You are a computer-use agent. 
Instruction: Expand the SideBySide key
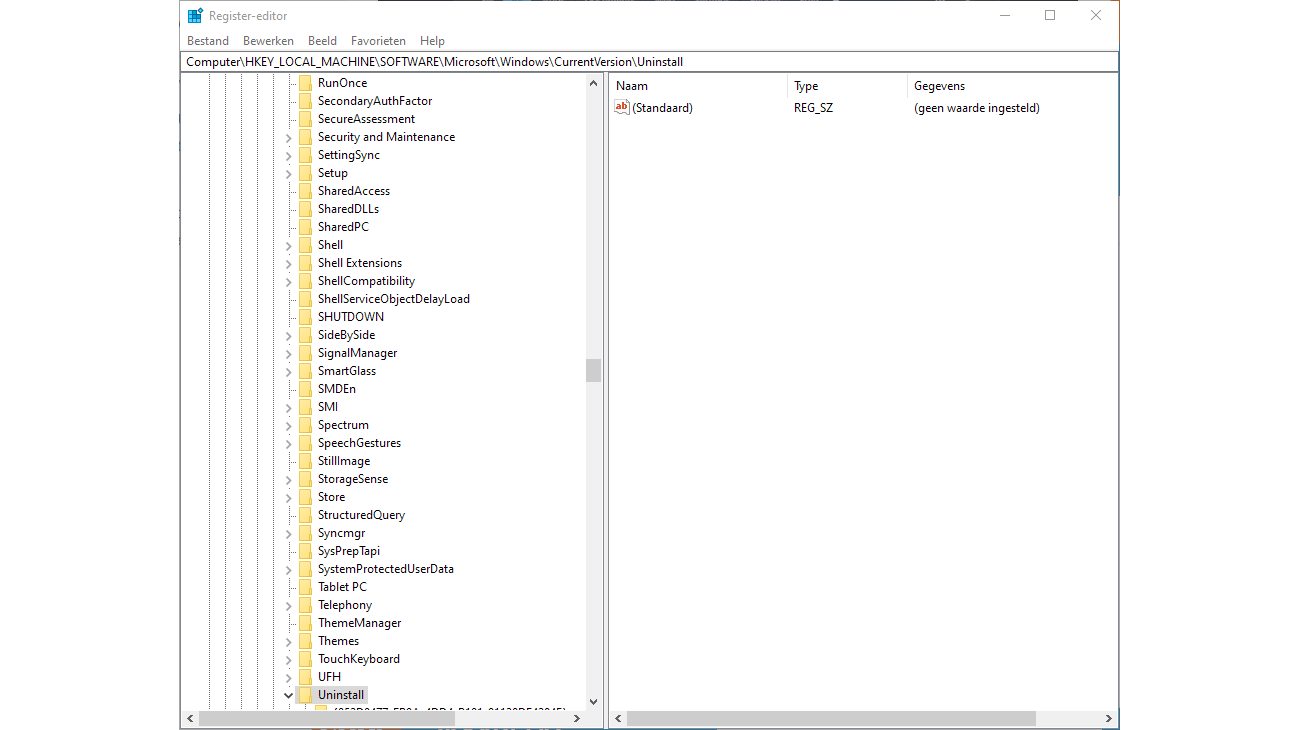[289, 336]
